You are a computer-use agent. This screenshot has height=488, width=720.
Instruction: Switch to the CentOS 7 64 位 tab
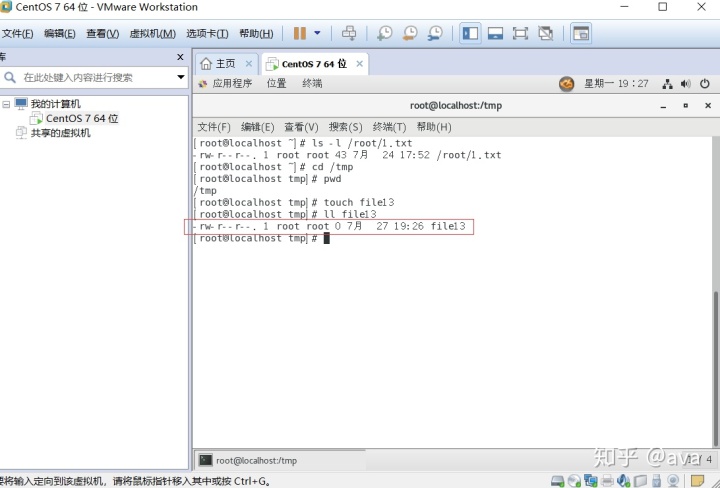314,64
